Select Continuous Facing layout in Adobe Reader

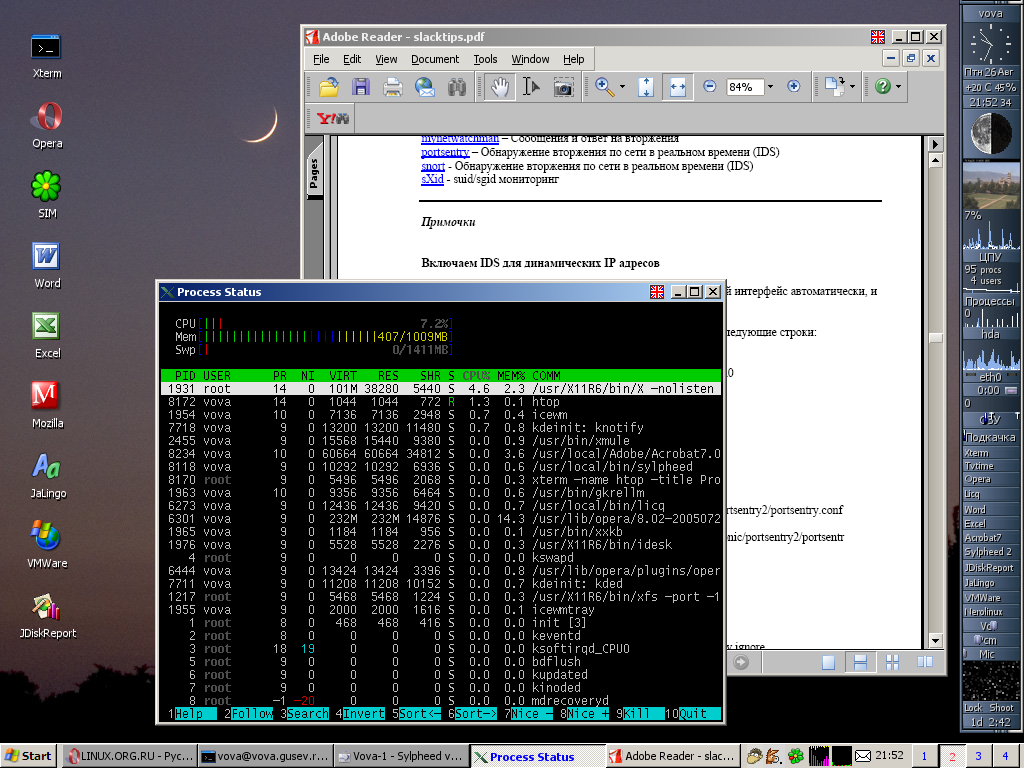click(893, 662)
